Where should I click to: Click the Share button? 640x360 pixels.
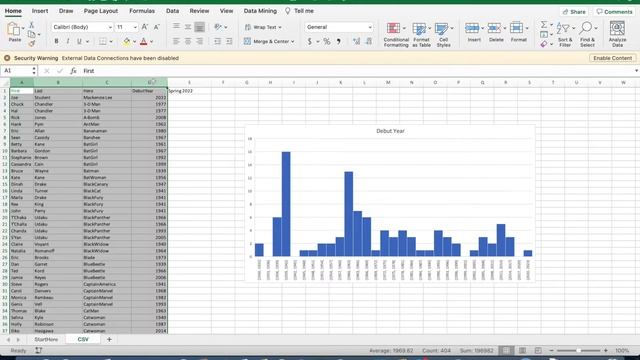(574, 12)
